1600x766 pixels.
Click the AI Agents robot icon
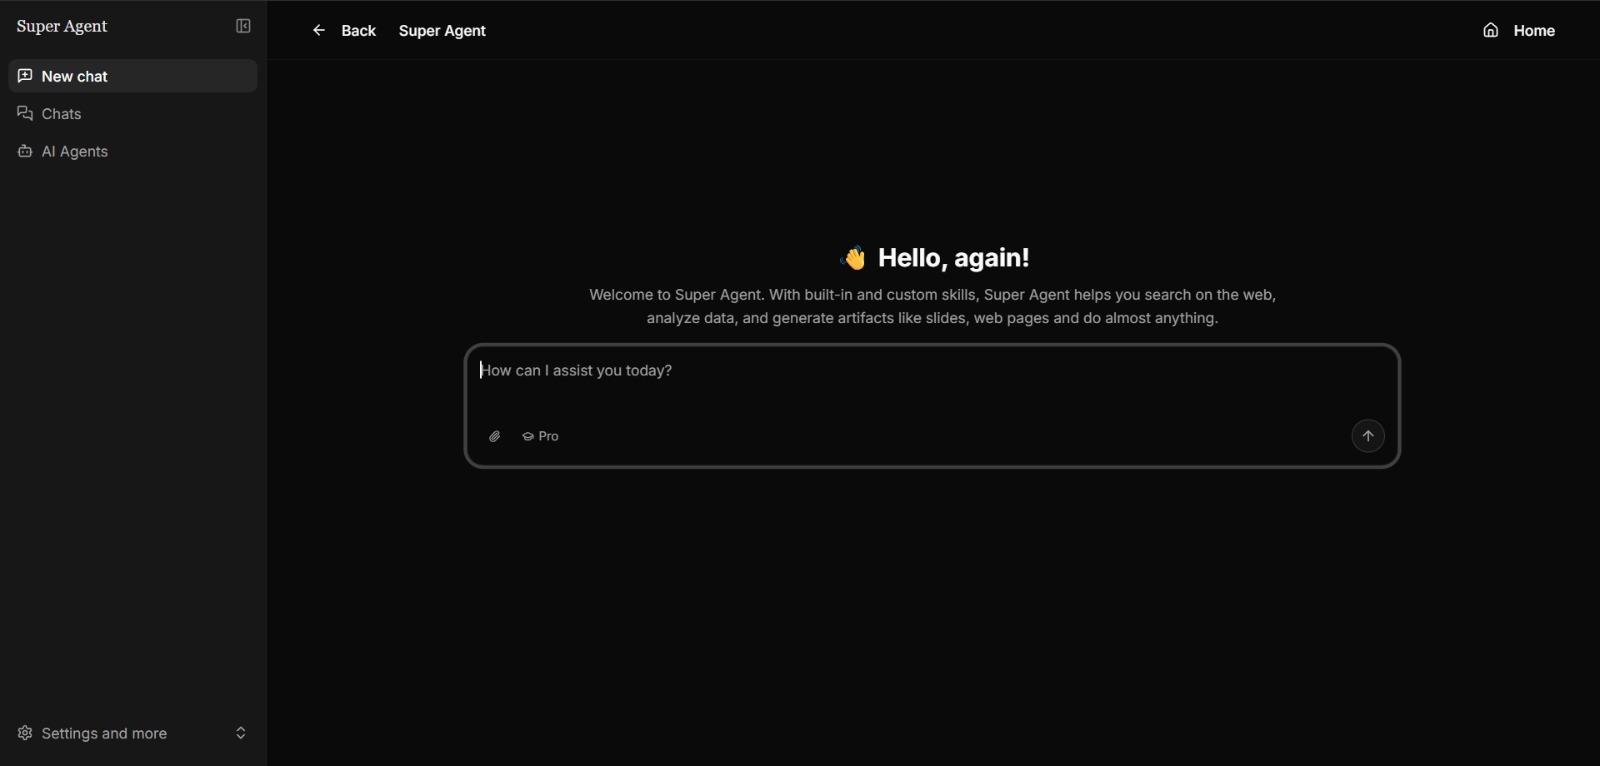point(25,151)
